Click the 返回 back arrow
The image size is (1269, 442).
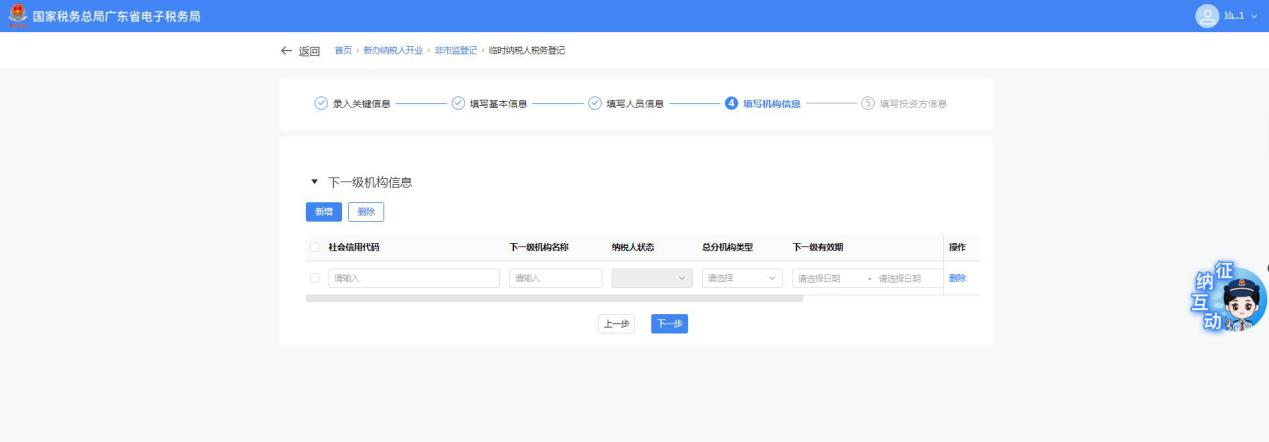[x=288, y=51]
